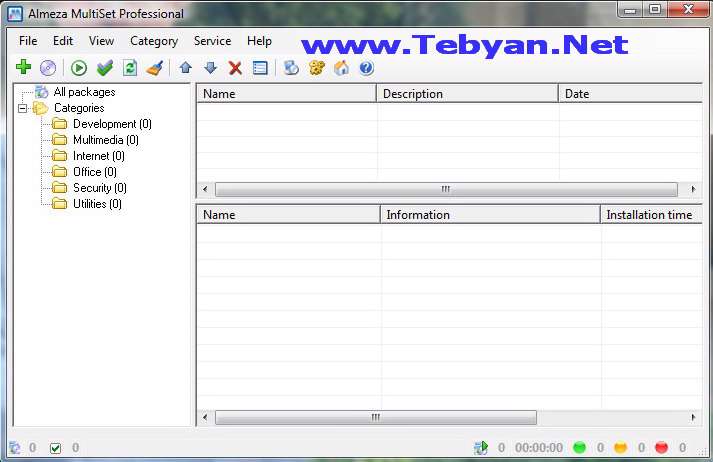Click the 00:00:00 timer in status bar
Image resolution: width=713 pixels, height=462 pixels.
539,448
